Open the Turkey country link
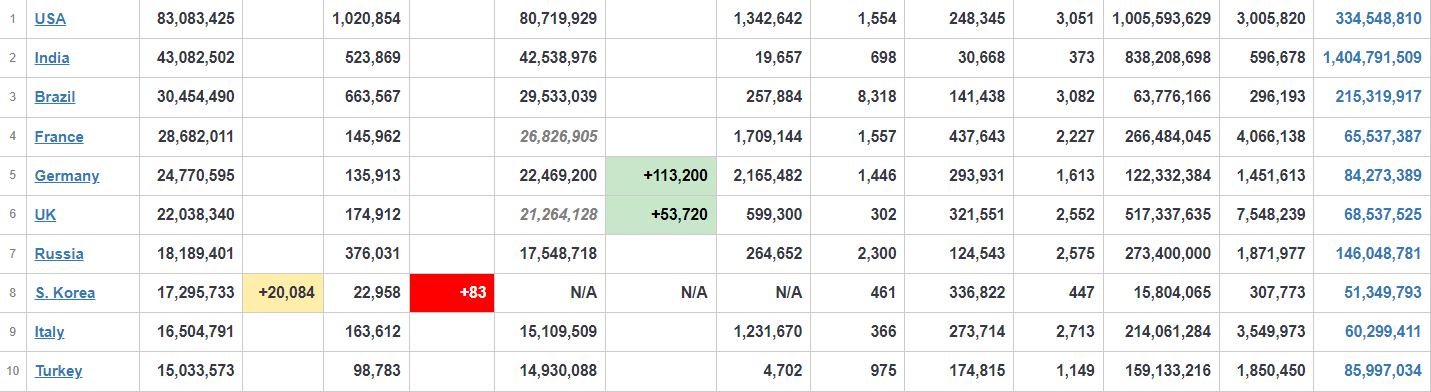Screen dimensions: 1431x392 [59, 371]
